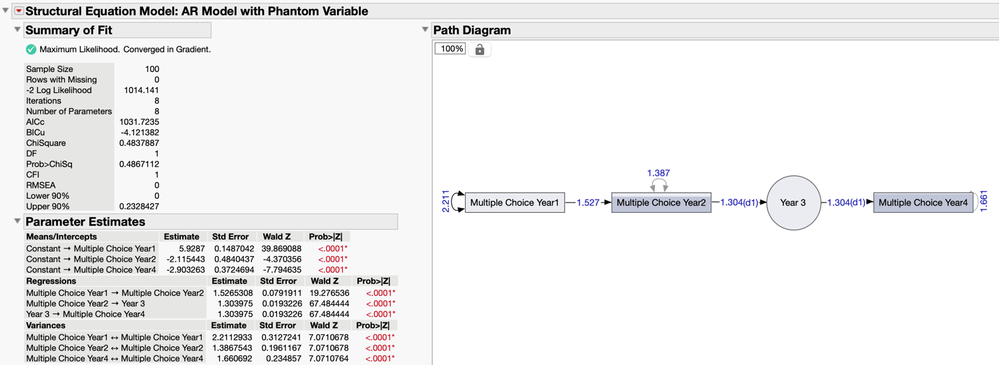This screenshot has width=999, height=365.
Task: Select the Year 3 → Multiple Choice Year4 row
Action: pos(212,314)
